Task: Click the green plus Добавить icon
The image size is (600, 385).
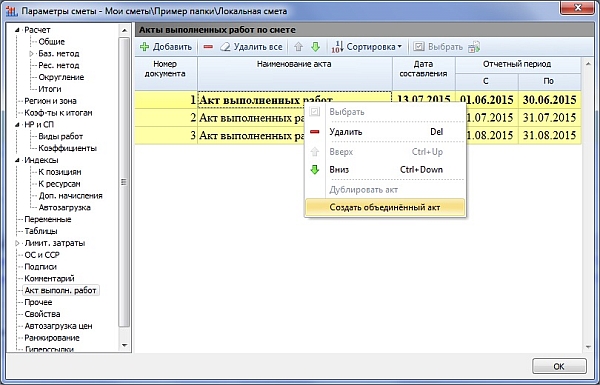Action: pos(144,47)
